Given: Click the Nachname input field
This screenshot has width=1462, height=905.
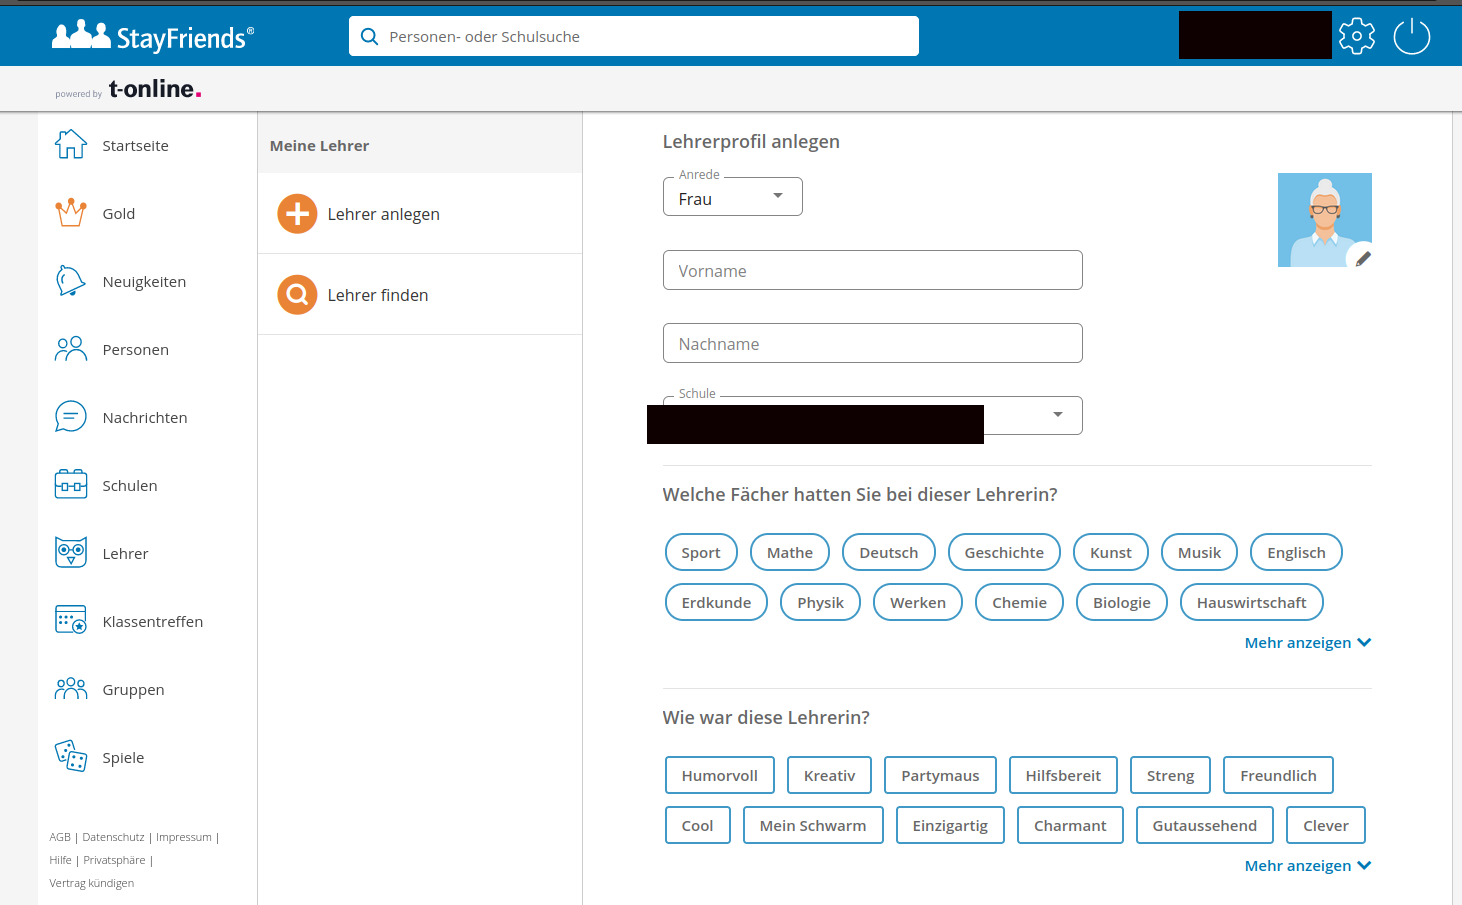Looking at the screenshot, I should pos(873,343).
